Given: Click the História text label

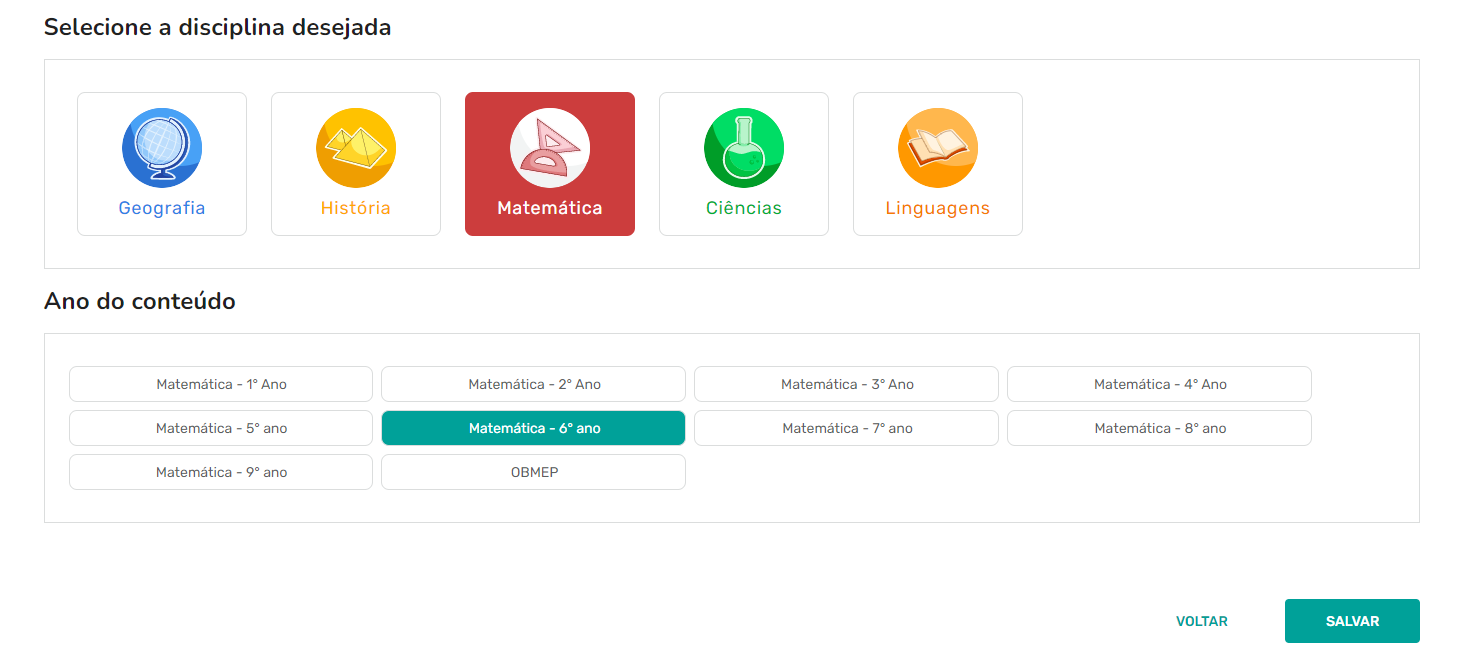Looking at the screenshot, I should pyautogui.click(x=356, y=209).
